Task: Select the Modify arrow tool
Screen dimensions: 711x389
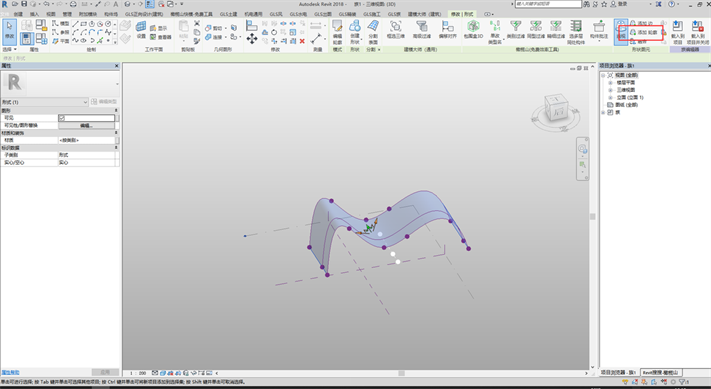Action: coord(9,31)
